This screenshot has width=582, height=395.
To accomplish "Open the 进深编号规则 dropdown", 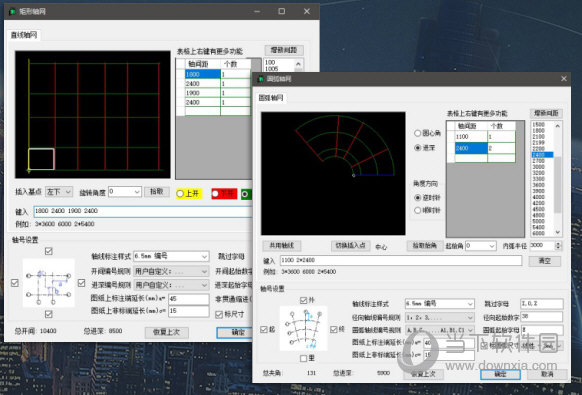I will click(171, 285).
